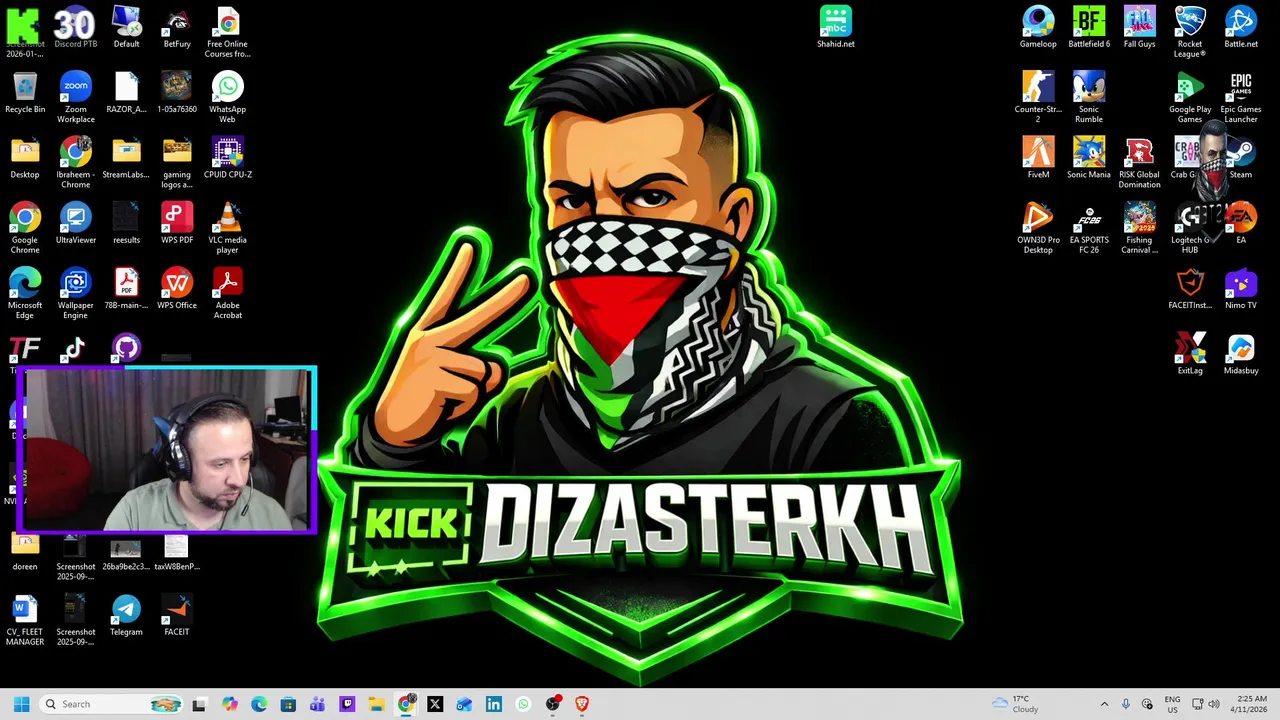The width and height of the screenshot is (1280, 720).
Task: Open the Shahid.net shortcut
Action: click(x=835, y=28)
